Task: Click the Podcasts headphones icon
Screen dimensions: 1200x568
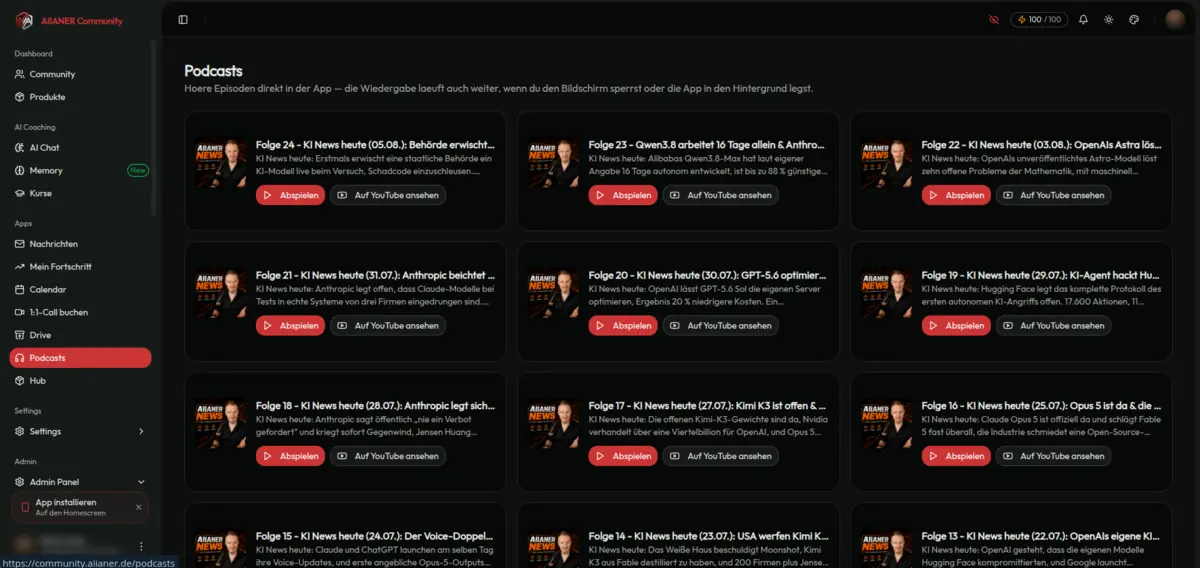Action: click(20, 358)
